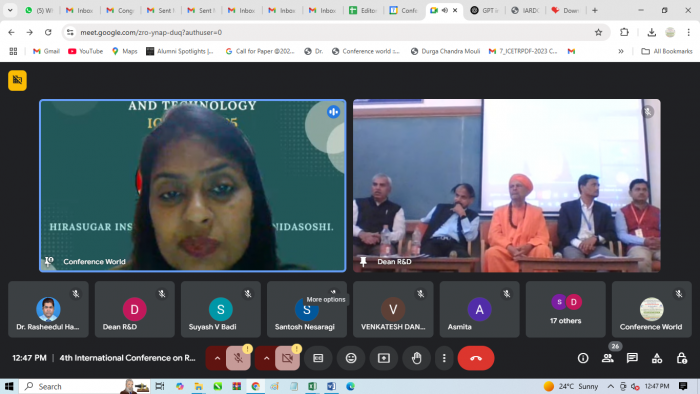Switch to the Editor spreadsheet tab
The width and height of the screenshot is (700, 394).
(x=364, y=10)
